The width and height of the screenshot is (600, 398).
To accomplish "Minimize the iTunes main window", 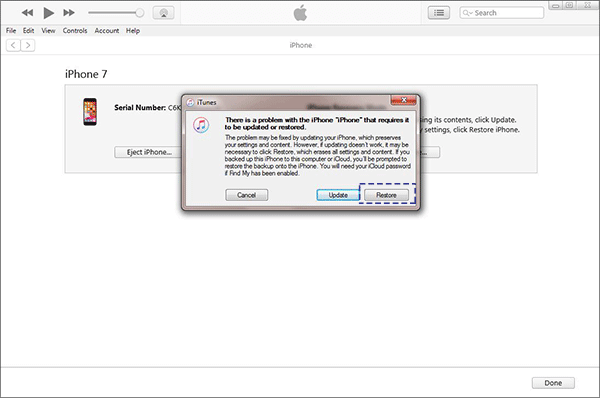I will pyautogui.click(x=556, y=5).
